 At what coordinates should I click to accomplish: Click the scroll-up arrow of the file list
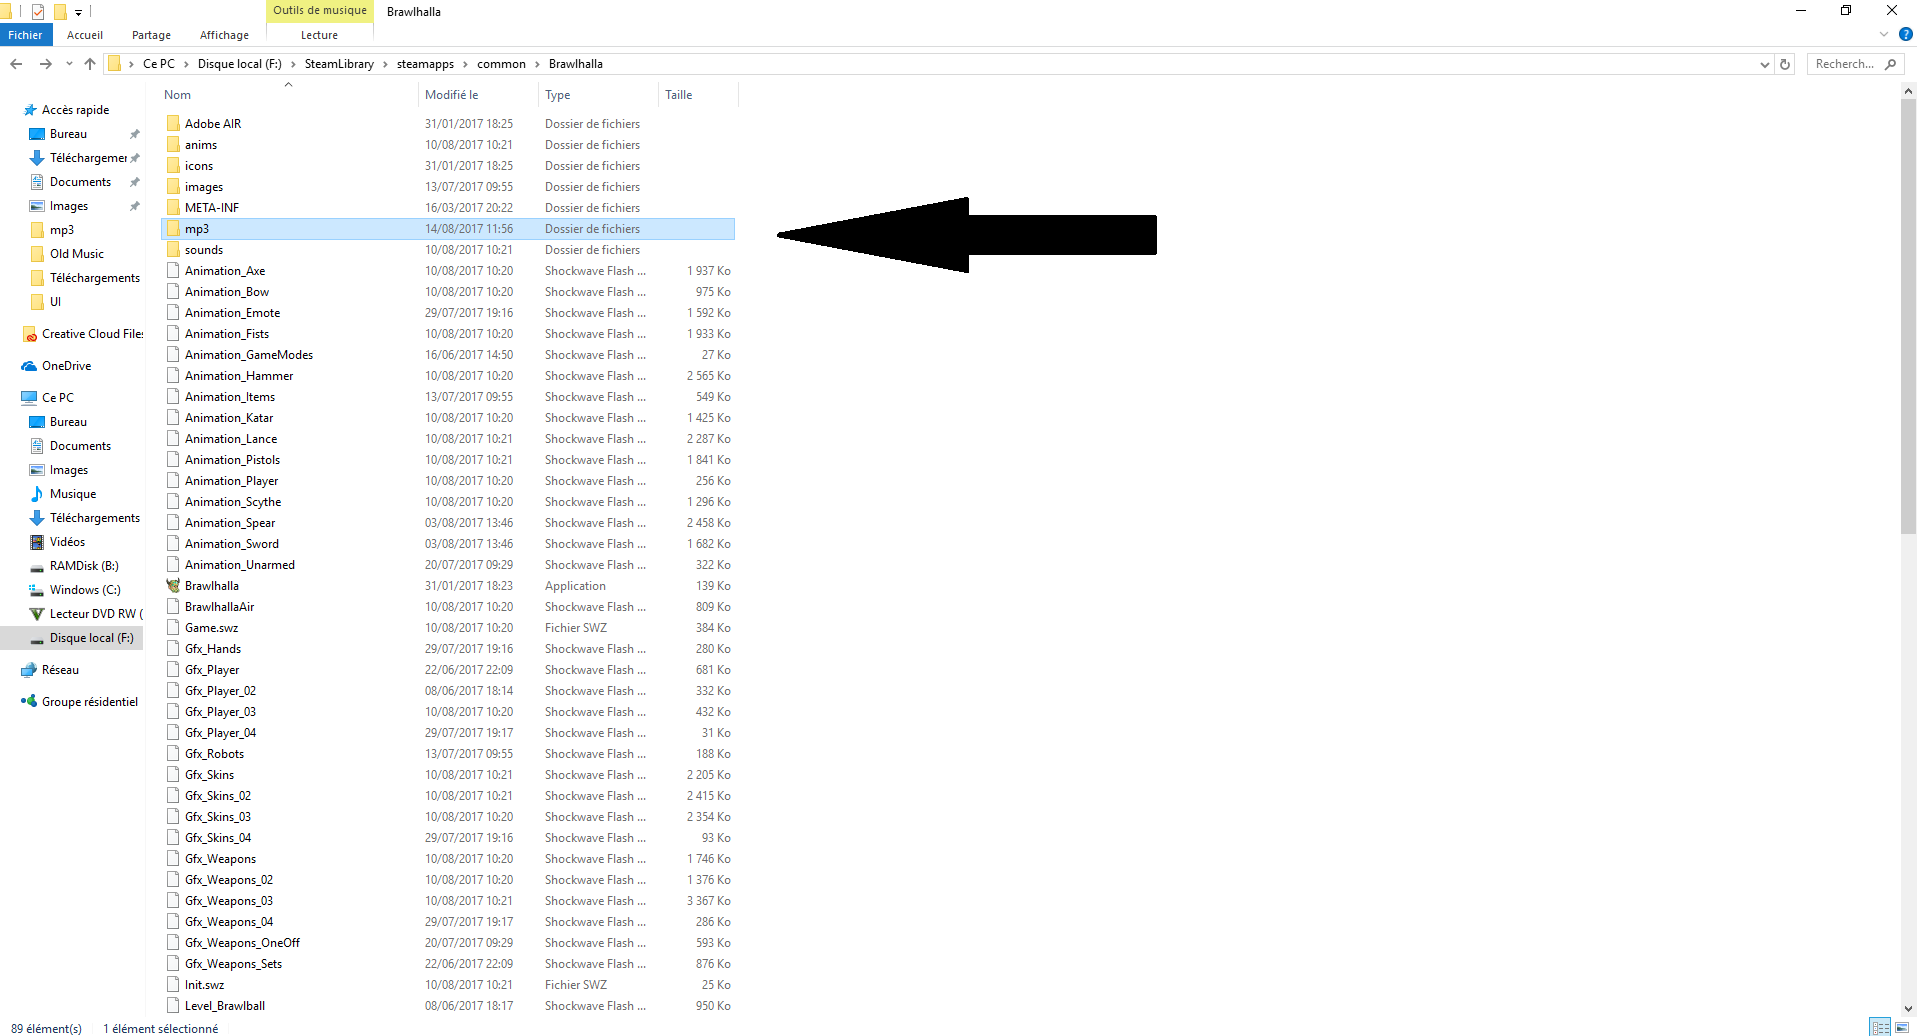point(1908,91)
